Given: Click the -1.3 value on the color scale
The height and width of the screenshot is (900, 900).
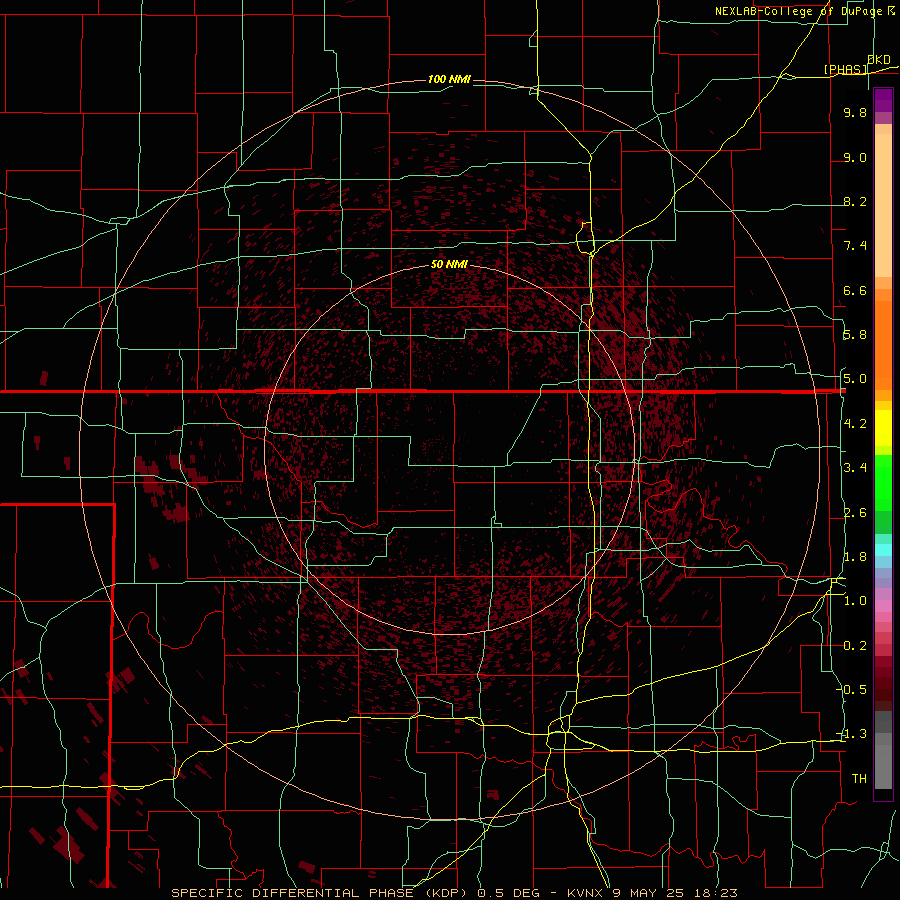Looking at the screenshot, I should point(852,734).
